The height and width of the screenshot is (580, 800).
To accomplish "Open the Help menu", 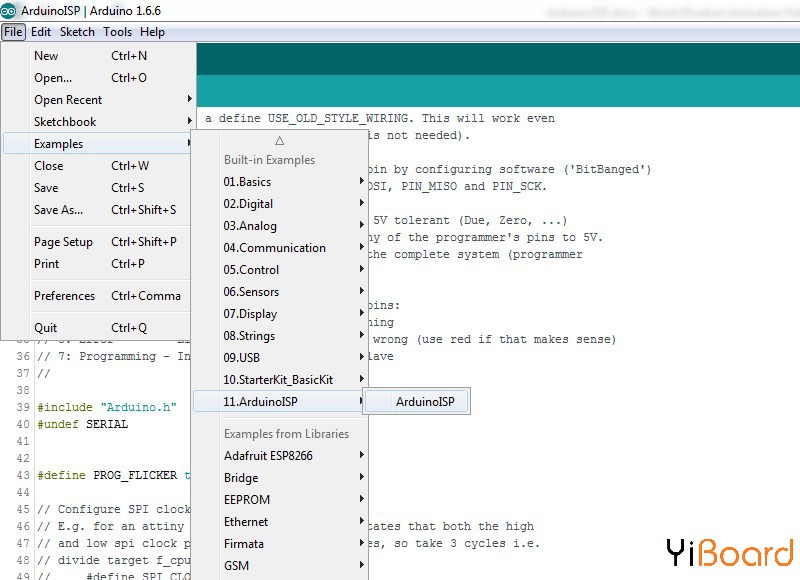I will (x=152, y=32).
